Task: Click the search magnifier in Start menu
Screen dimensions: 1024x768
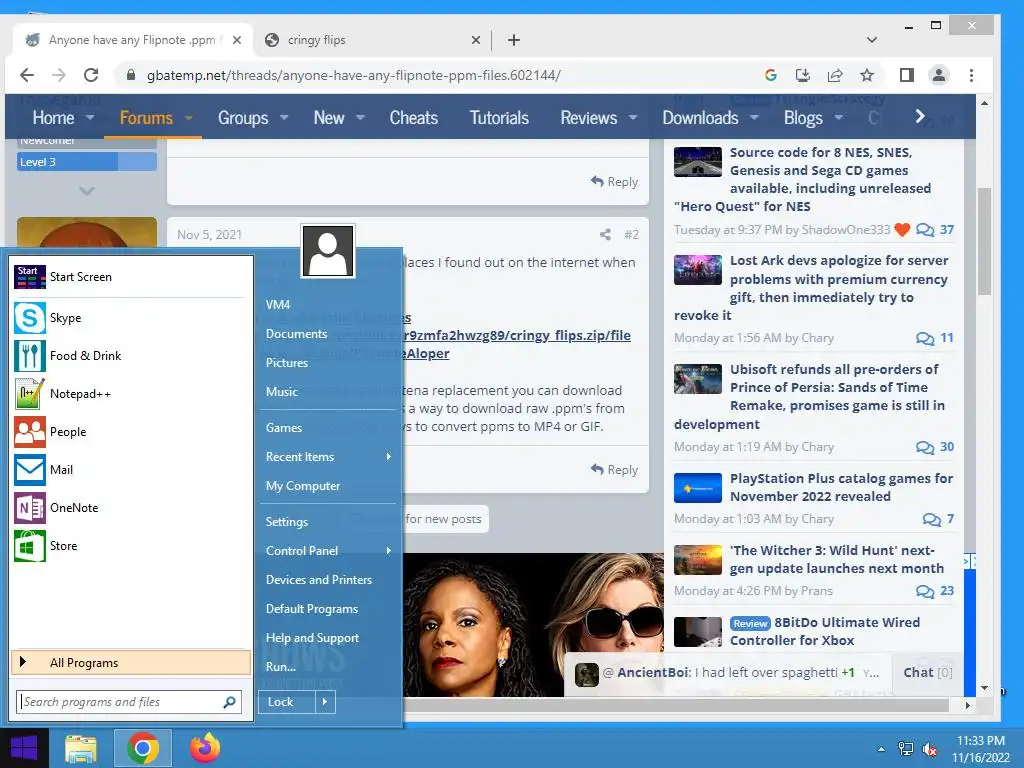Action: (229, 702)
